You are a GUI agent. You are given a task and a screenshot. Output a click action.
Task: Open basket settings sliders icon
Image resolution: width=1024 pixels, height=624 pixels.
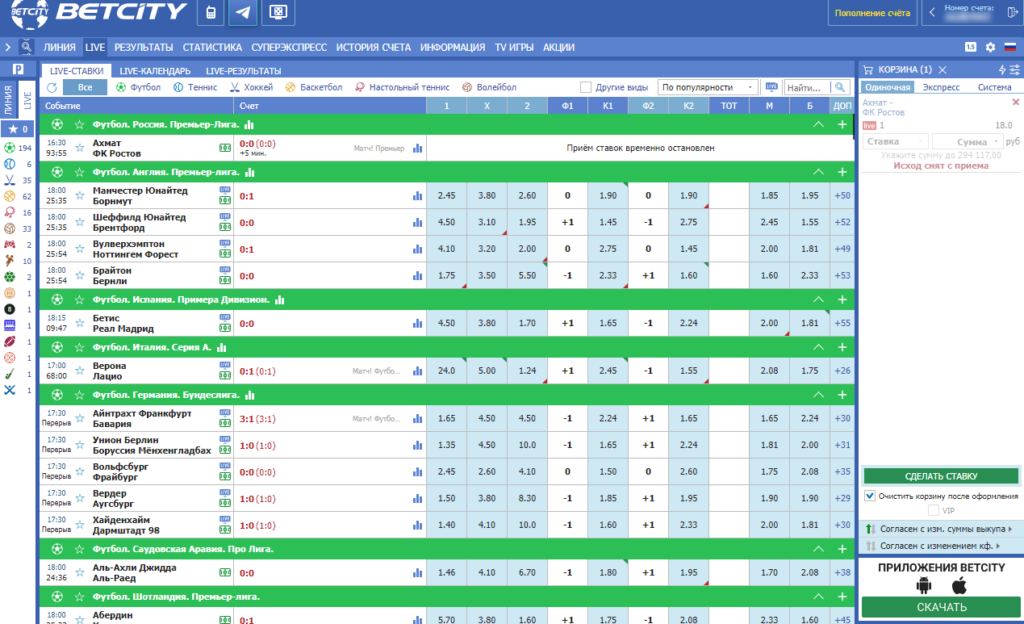(1014, 69)
